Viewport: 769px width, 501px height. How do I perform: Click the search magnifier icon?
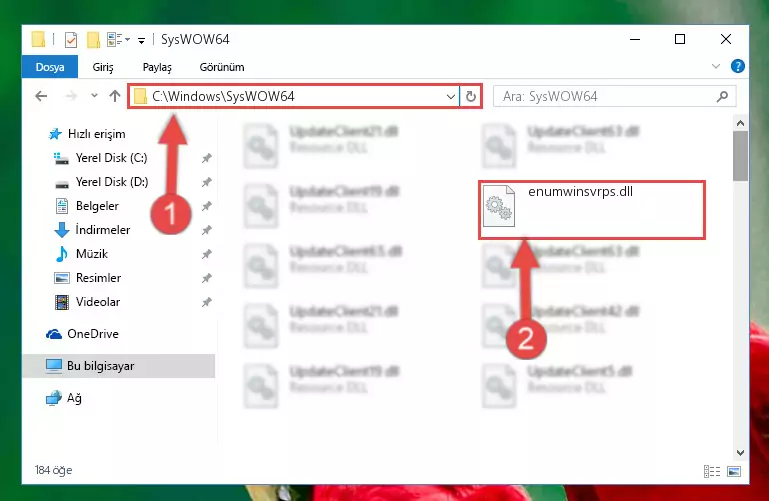[x=722, y=97]
